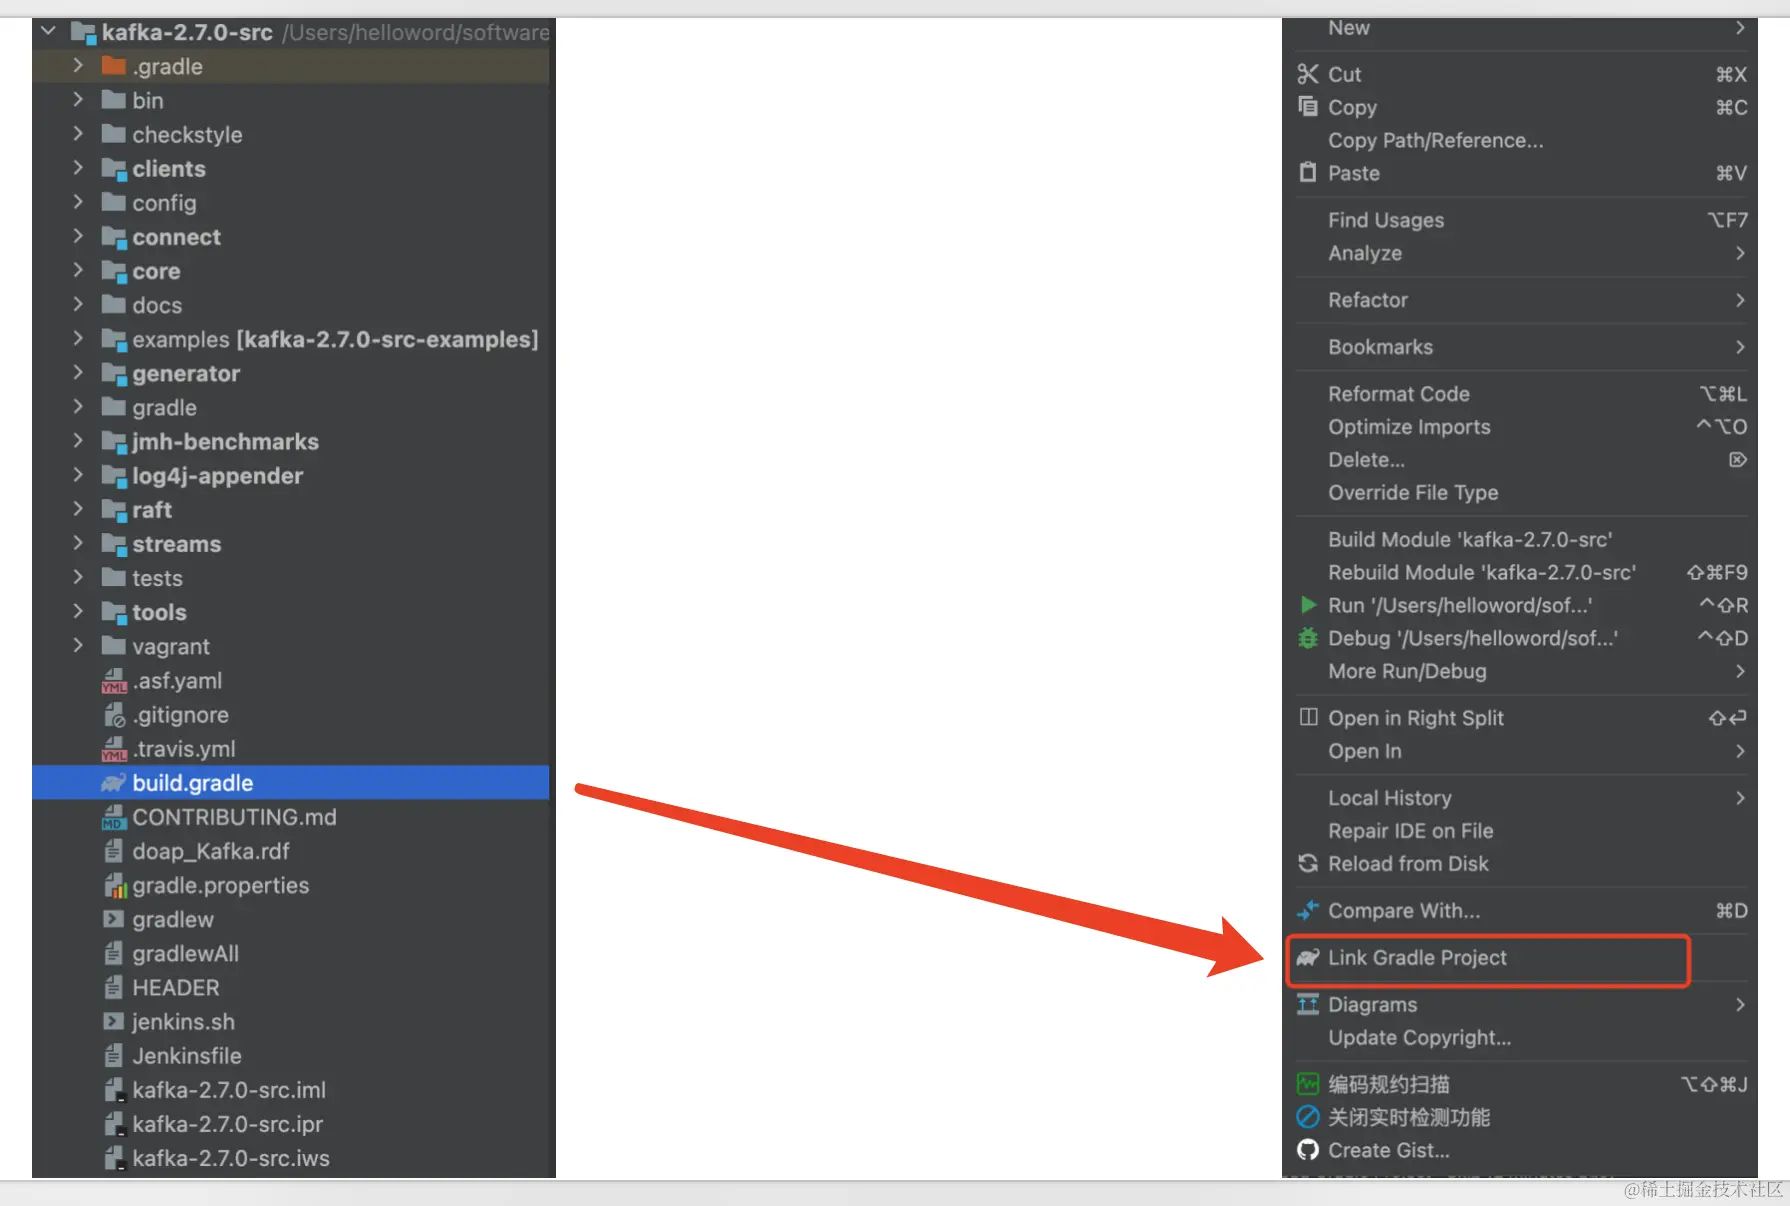Expand the .gradle folder

click(x=78, y=66)
